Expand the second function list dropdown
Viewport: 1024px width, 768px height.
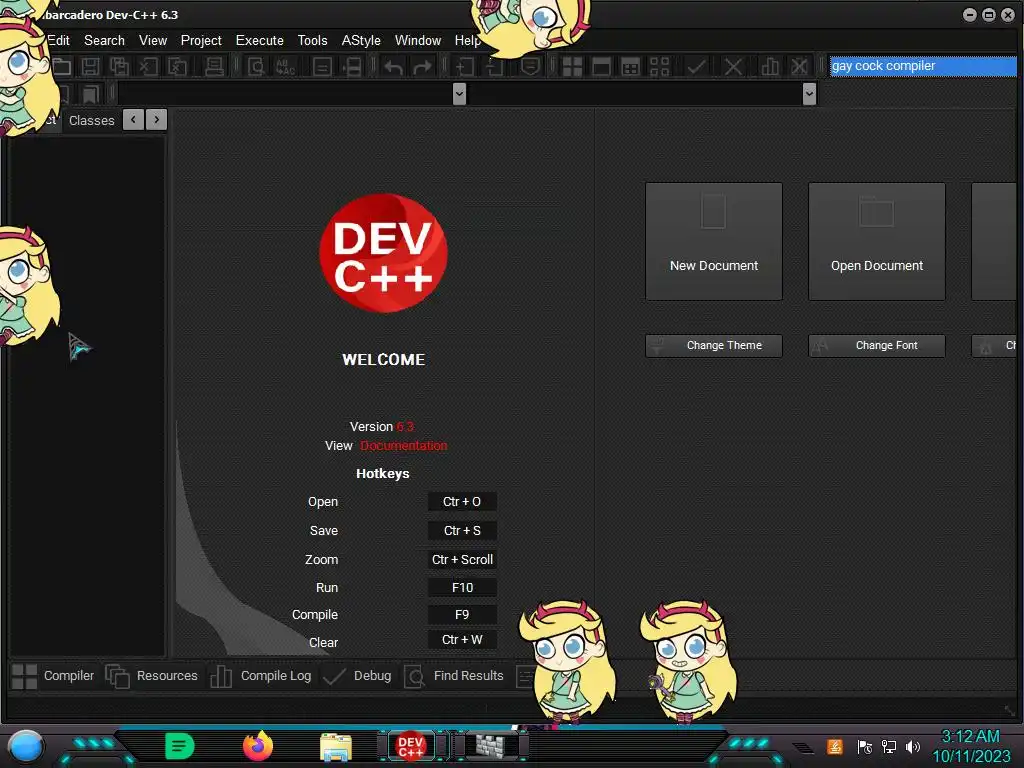point(809,94)
